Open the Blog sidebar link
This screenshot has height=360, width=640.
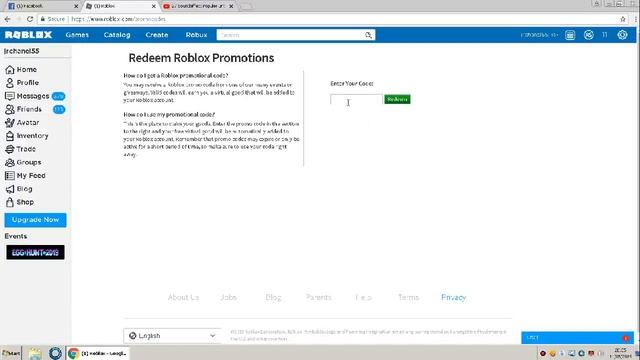(19, 189)
